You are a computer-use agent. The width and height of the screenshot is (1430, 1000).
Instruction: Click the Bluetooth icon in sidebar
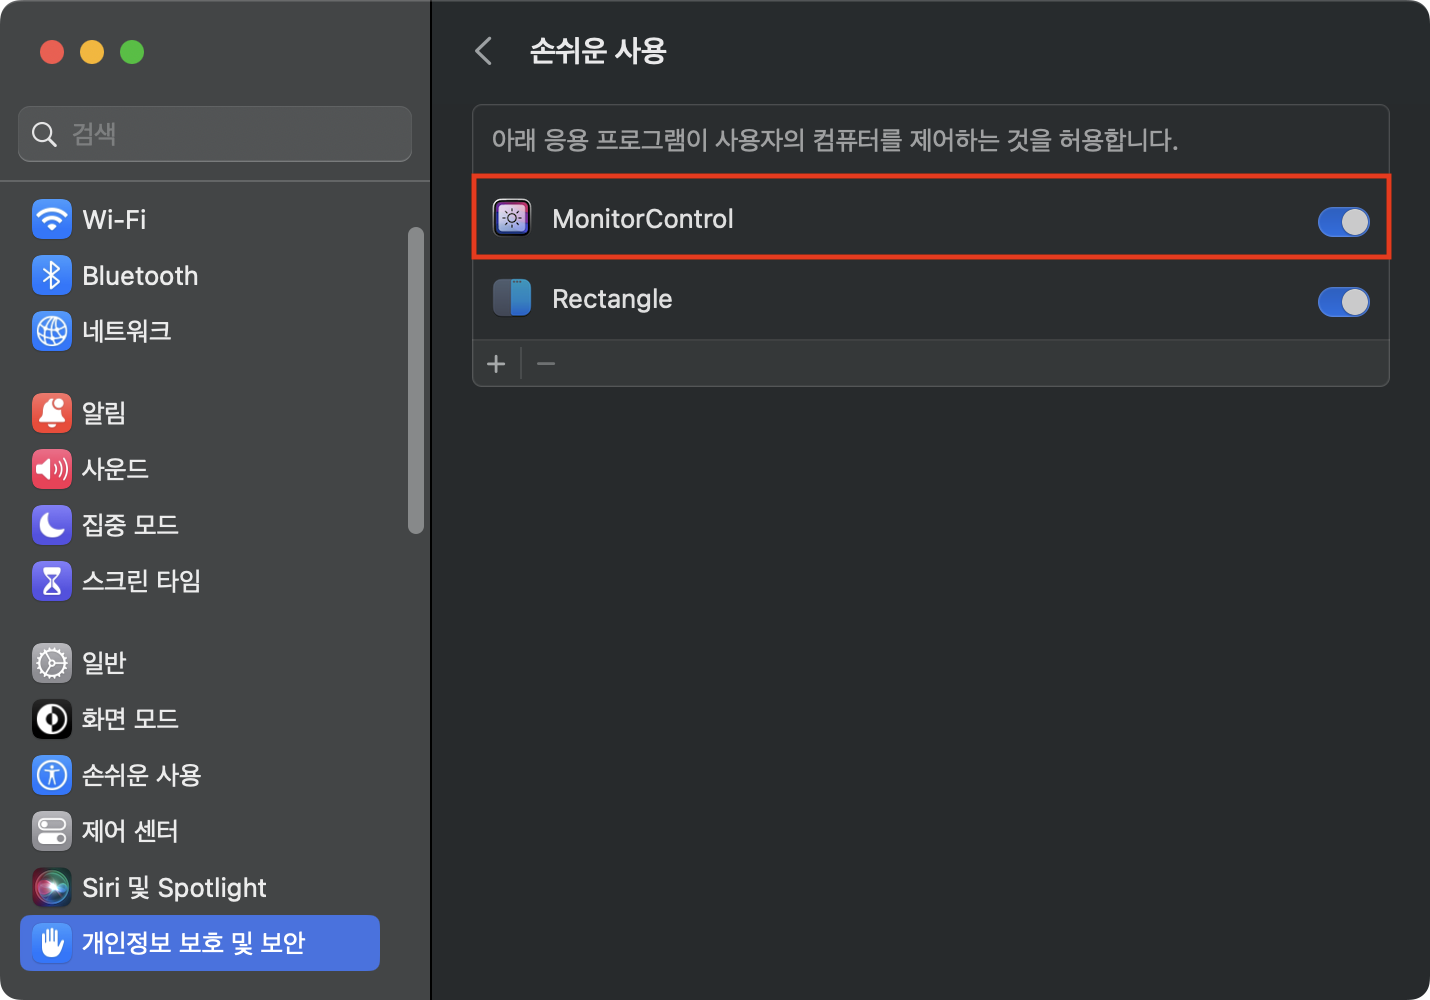point(52,275)
